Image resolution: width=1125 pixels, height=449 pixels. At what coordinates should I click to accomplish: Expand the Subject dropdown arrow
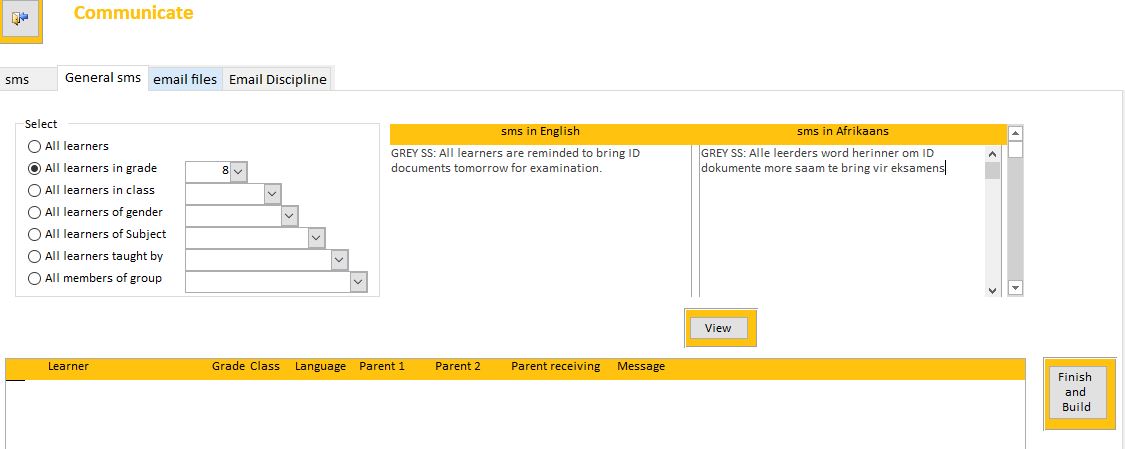point(316,238)
